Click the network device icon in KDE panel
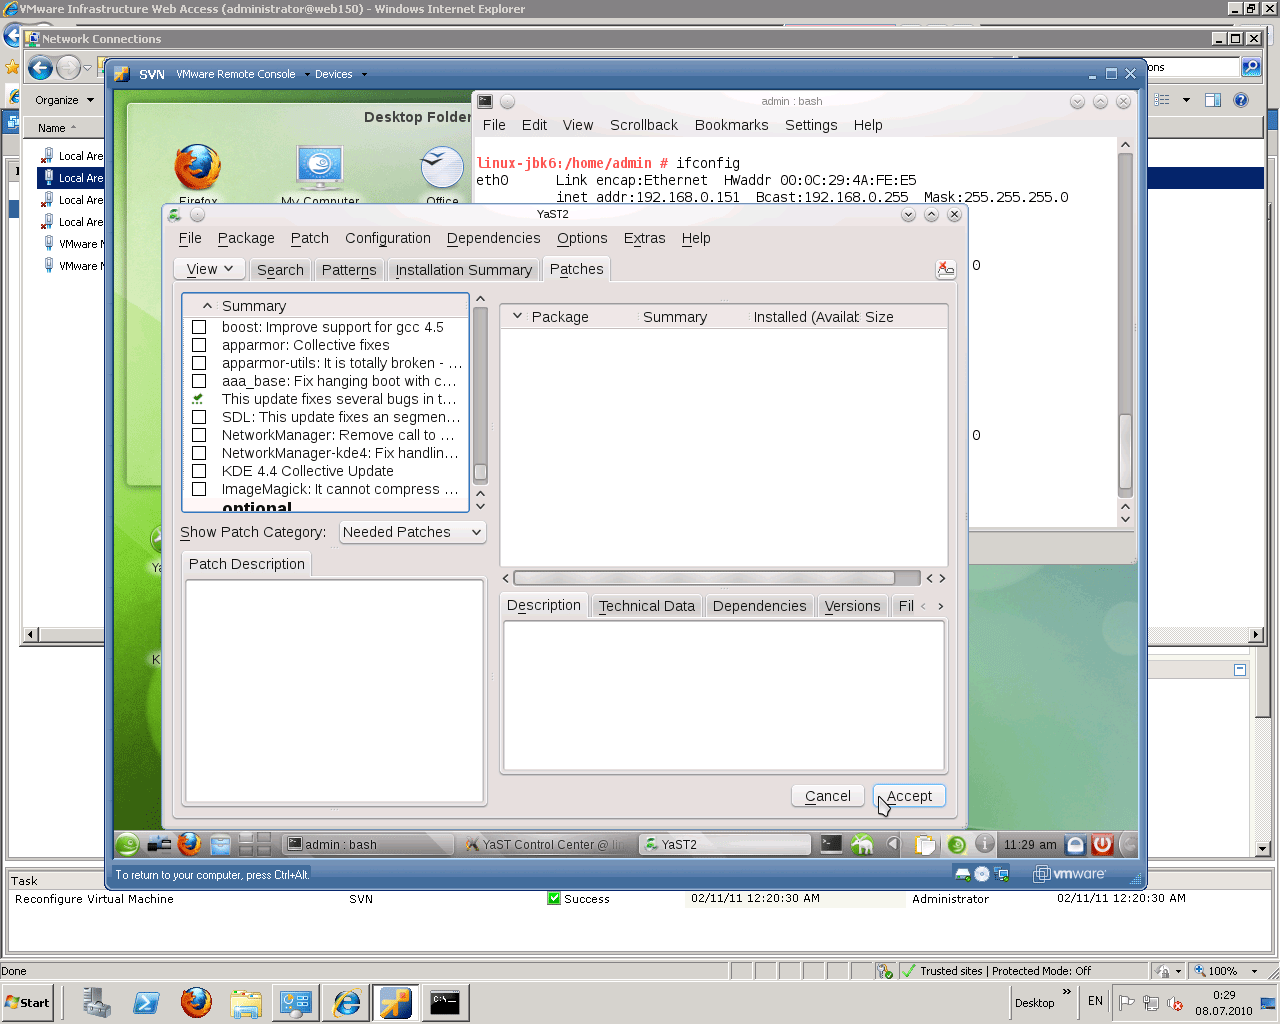 pos(159,845)
